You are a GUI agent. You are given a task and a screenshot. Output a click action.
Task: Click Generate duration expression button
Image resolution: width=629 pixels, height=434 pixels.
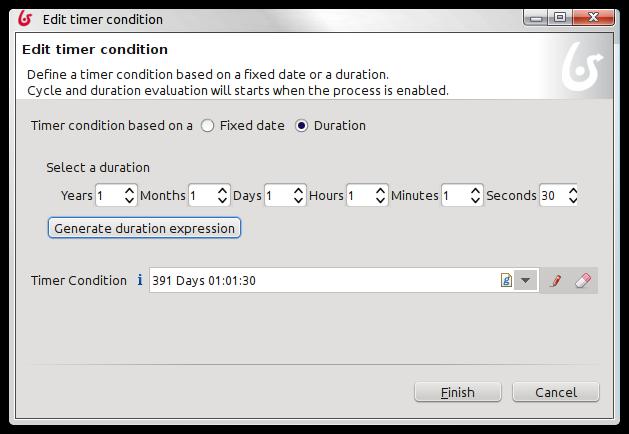tap(144, 228)
